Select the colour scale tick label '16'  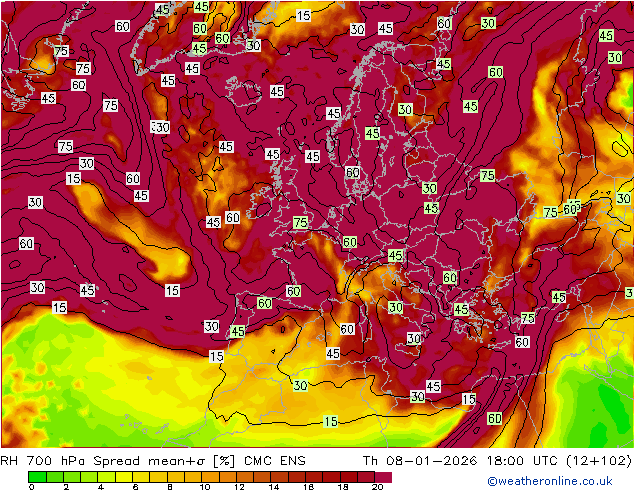tap(309, 487)
